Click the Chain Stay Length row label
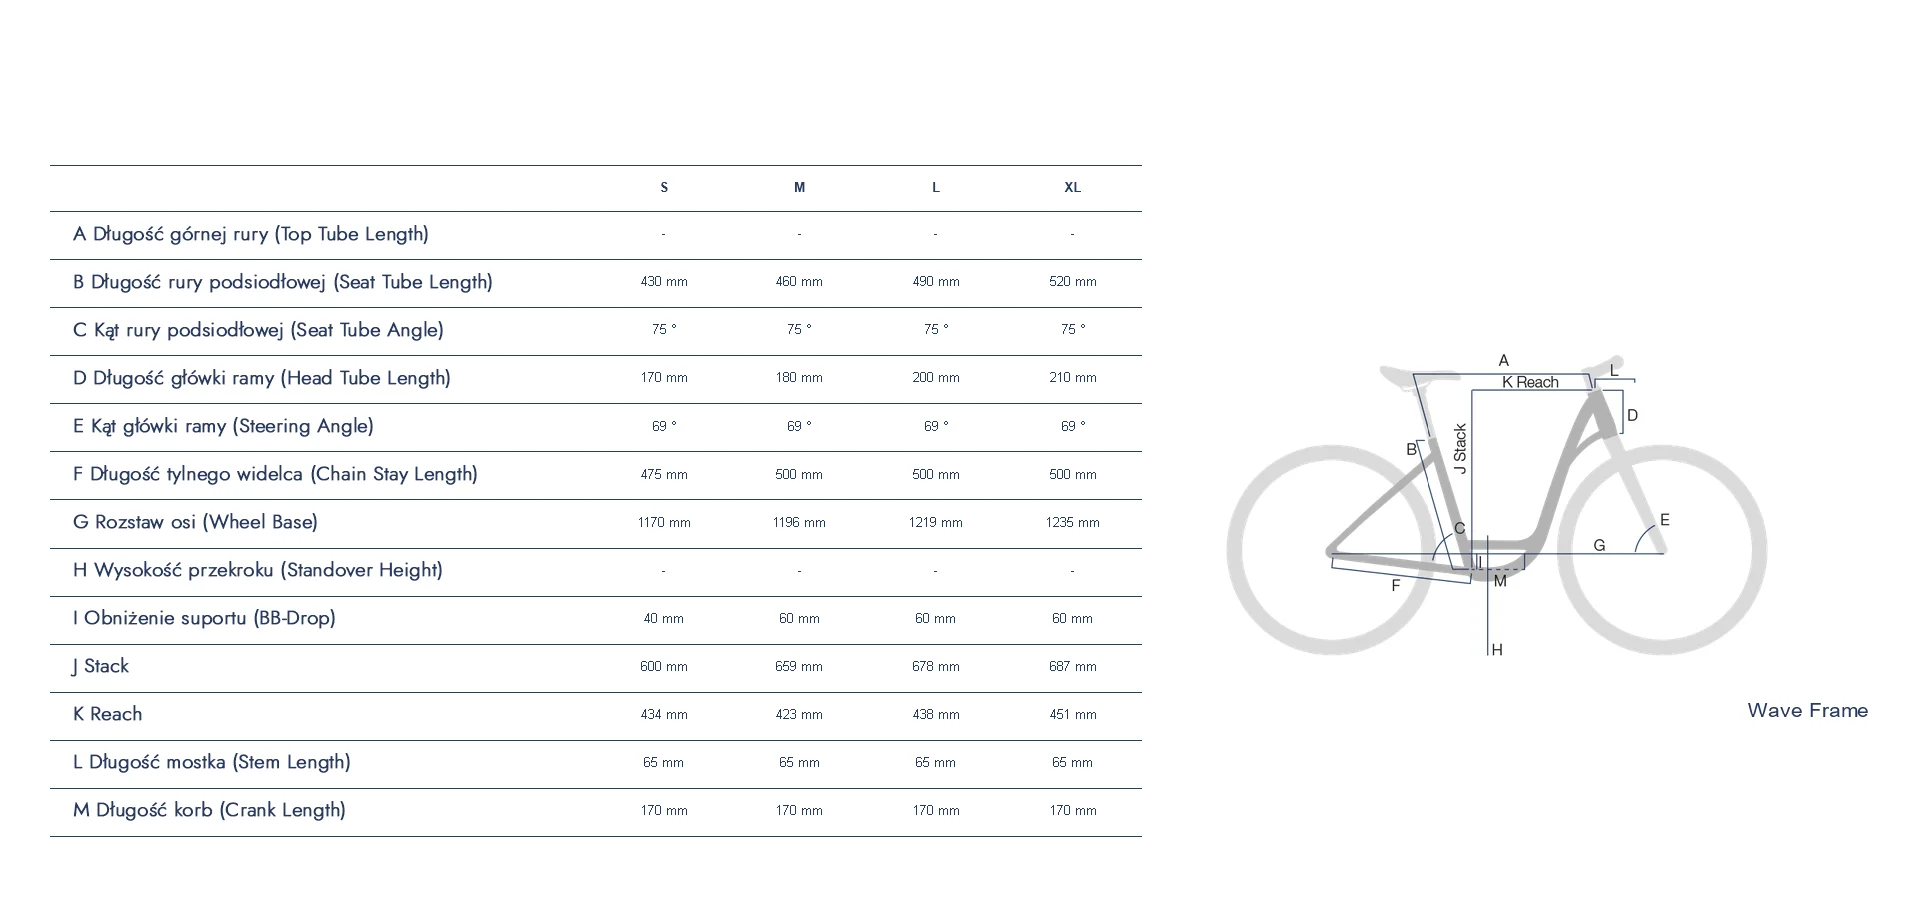1920x918 pixels. click(275, 474)
